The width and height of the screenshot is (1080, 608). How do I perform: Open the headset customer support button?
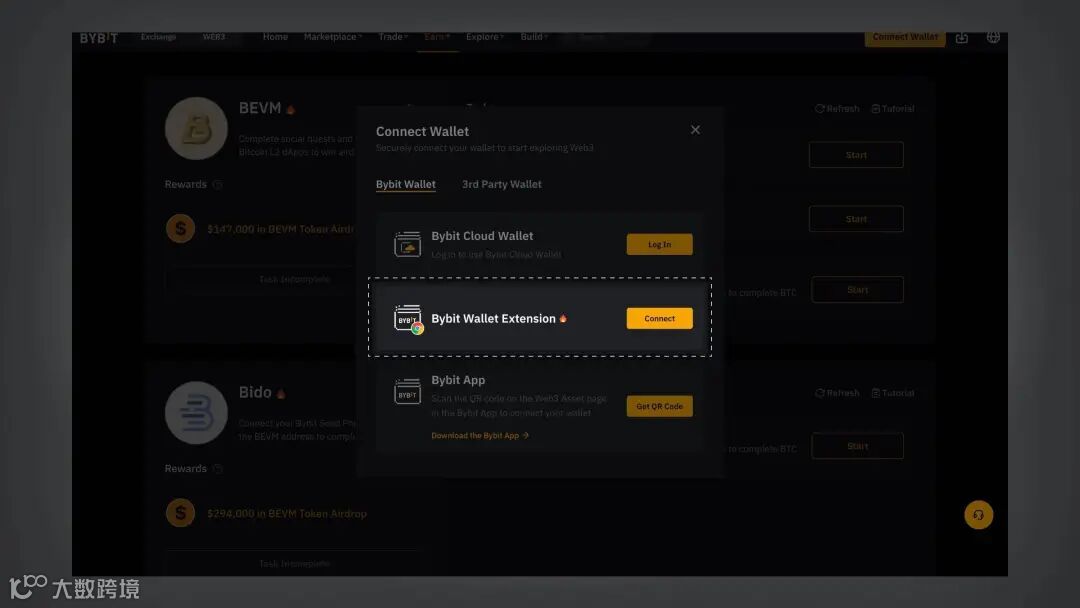click(978, 514)
